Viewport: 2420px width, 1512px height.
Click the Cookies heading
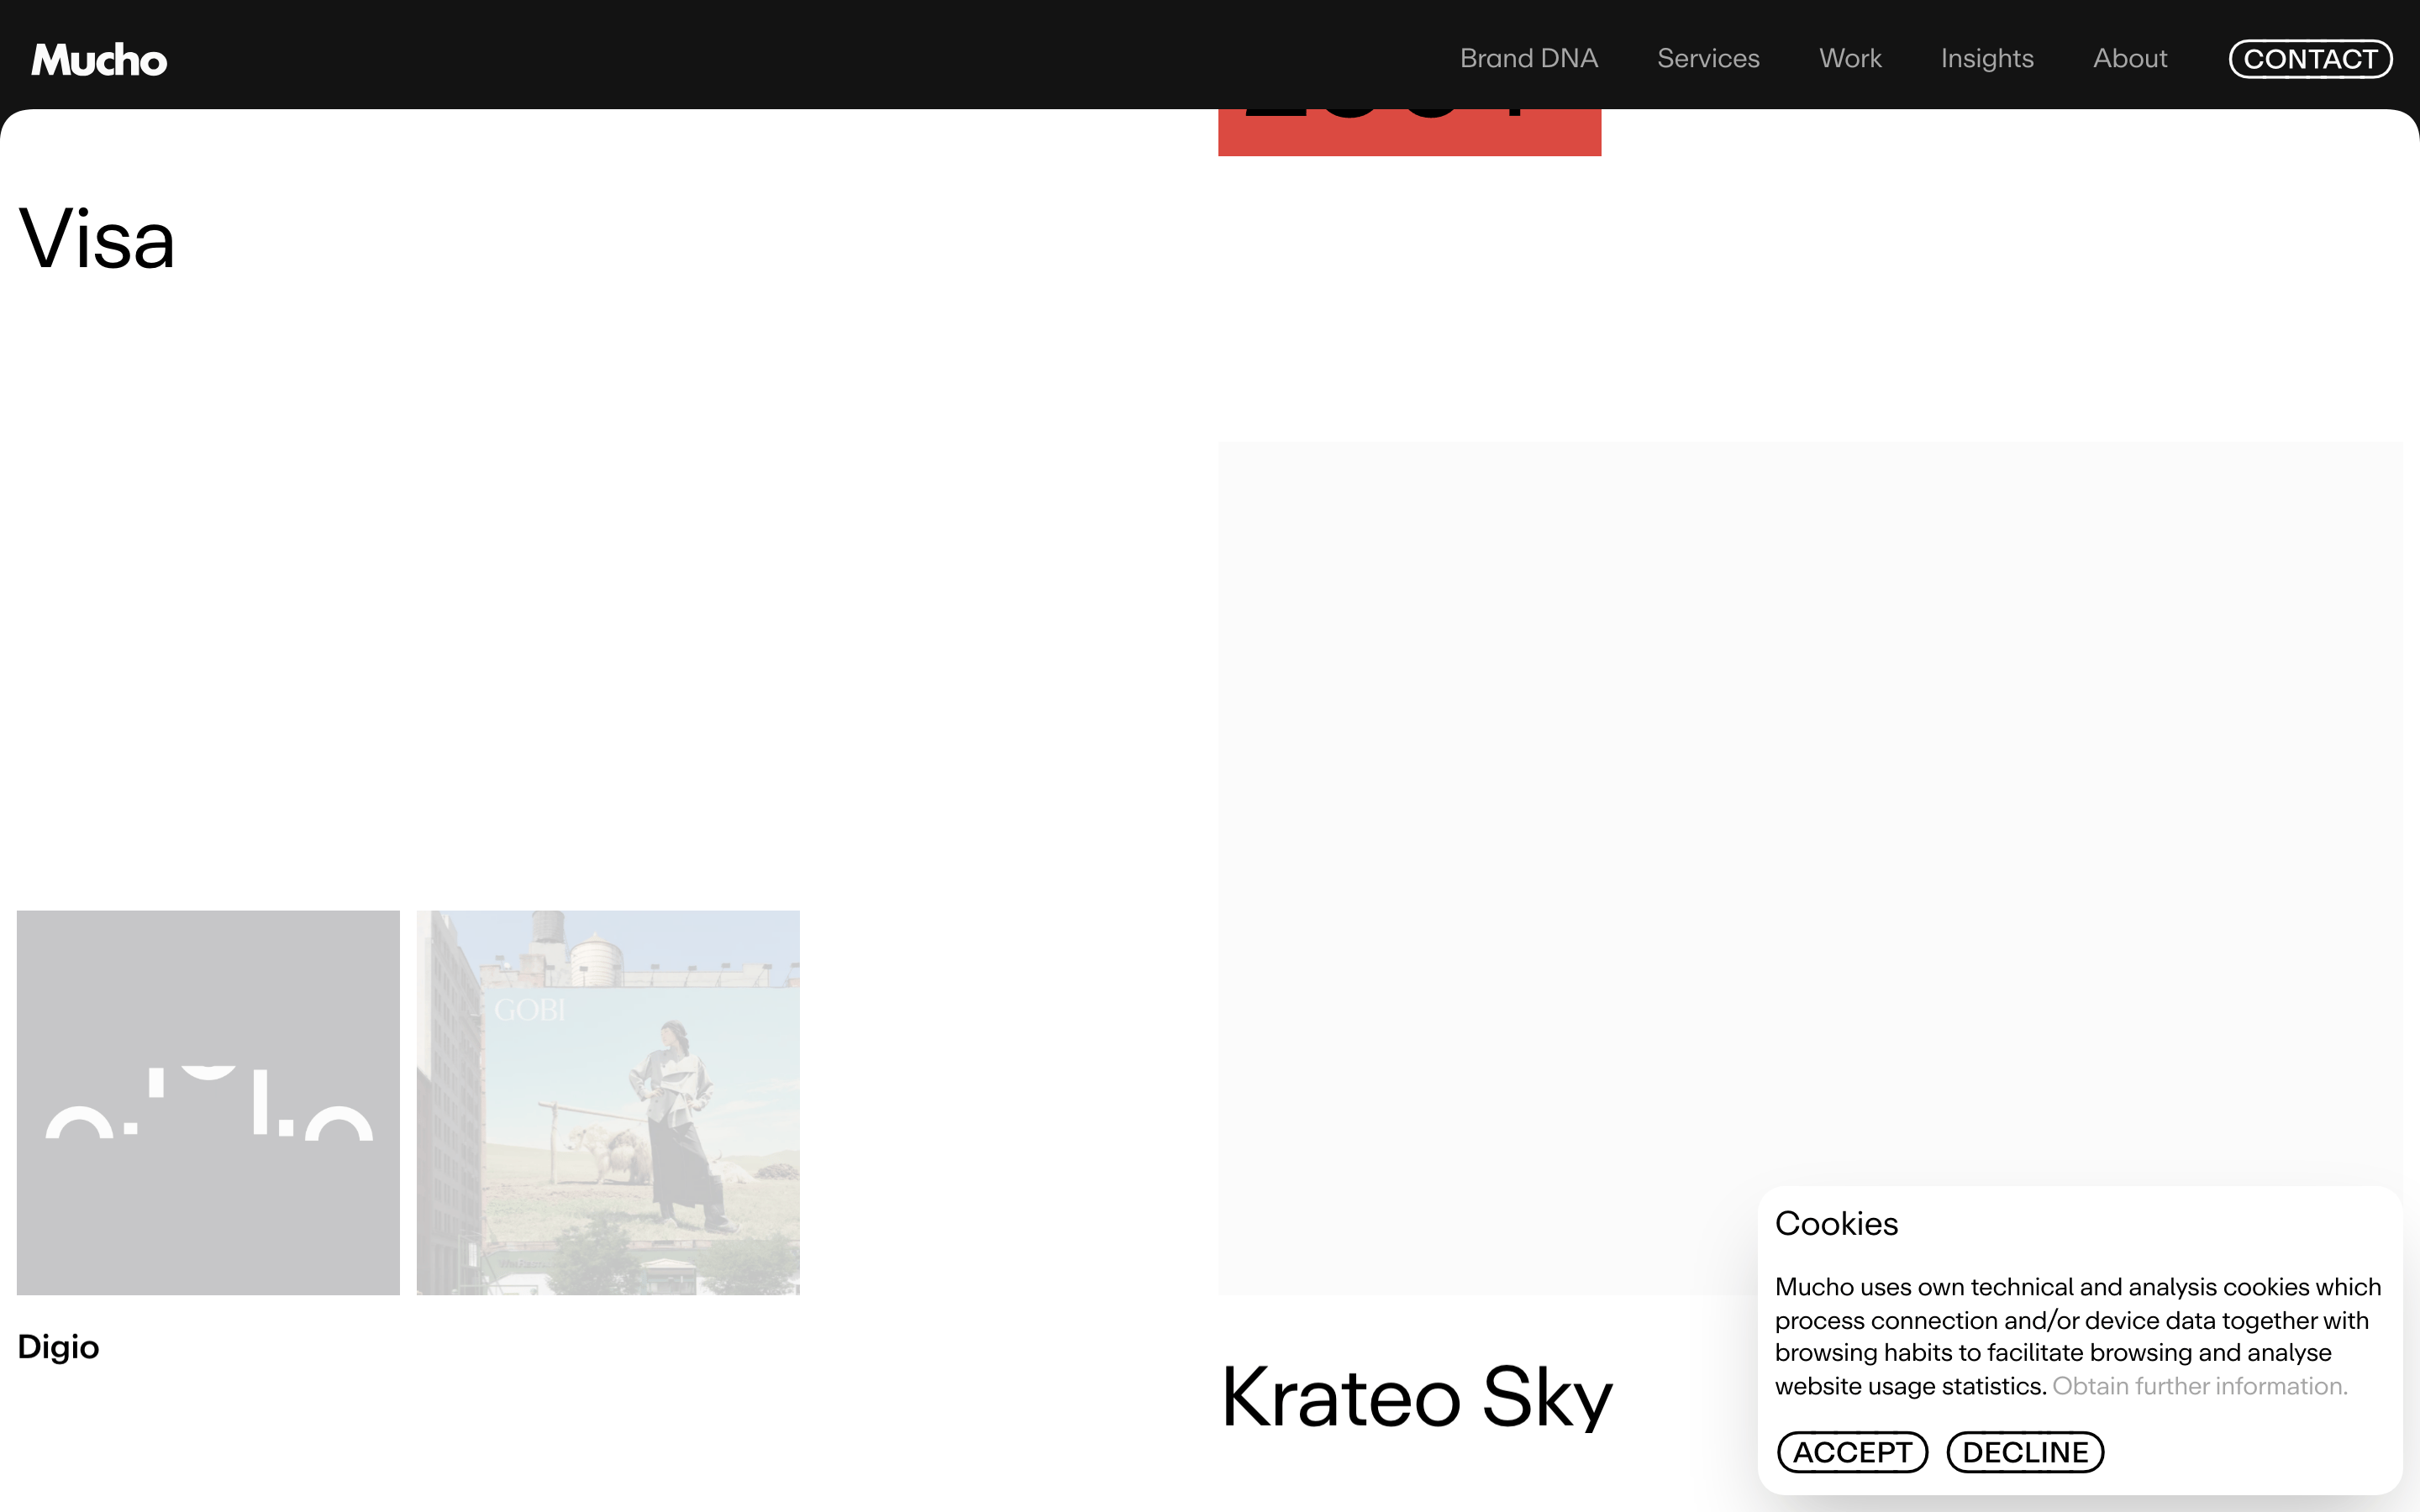(x=1836, y=1223)
